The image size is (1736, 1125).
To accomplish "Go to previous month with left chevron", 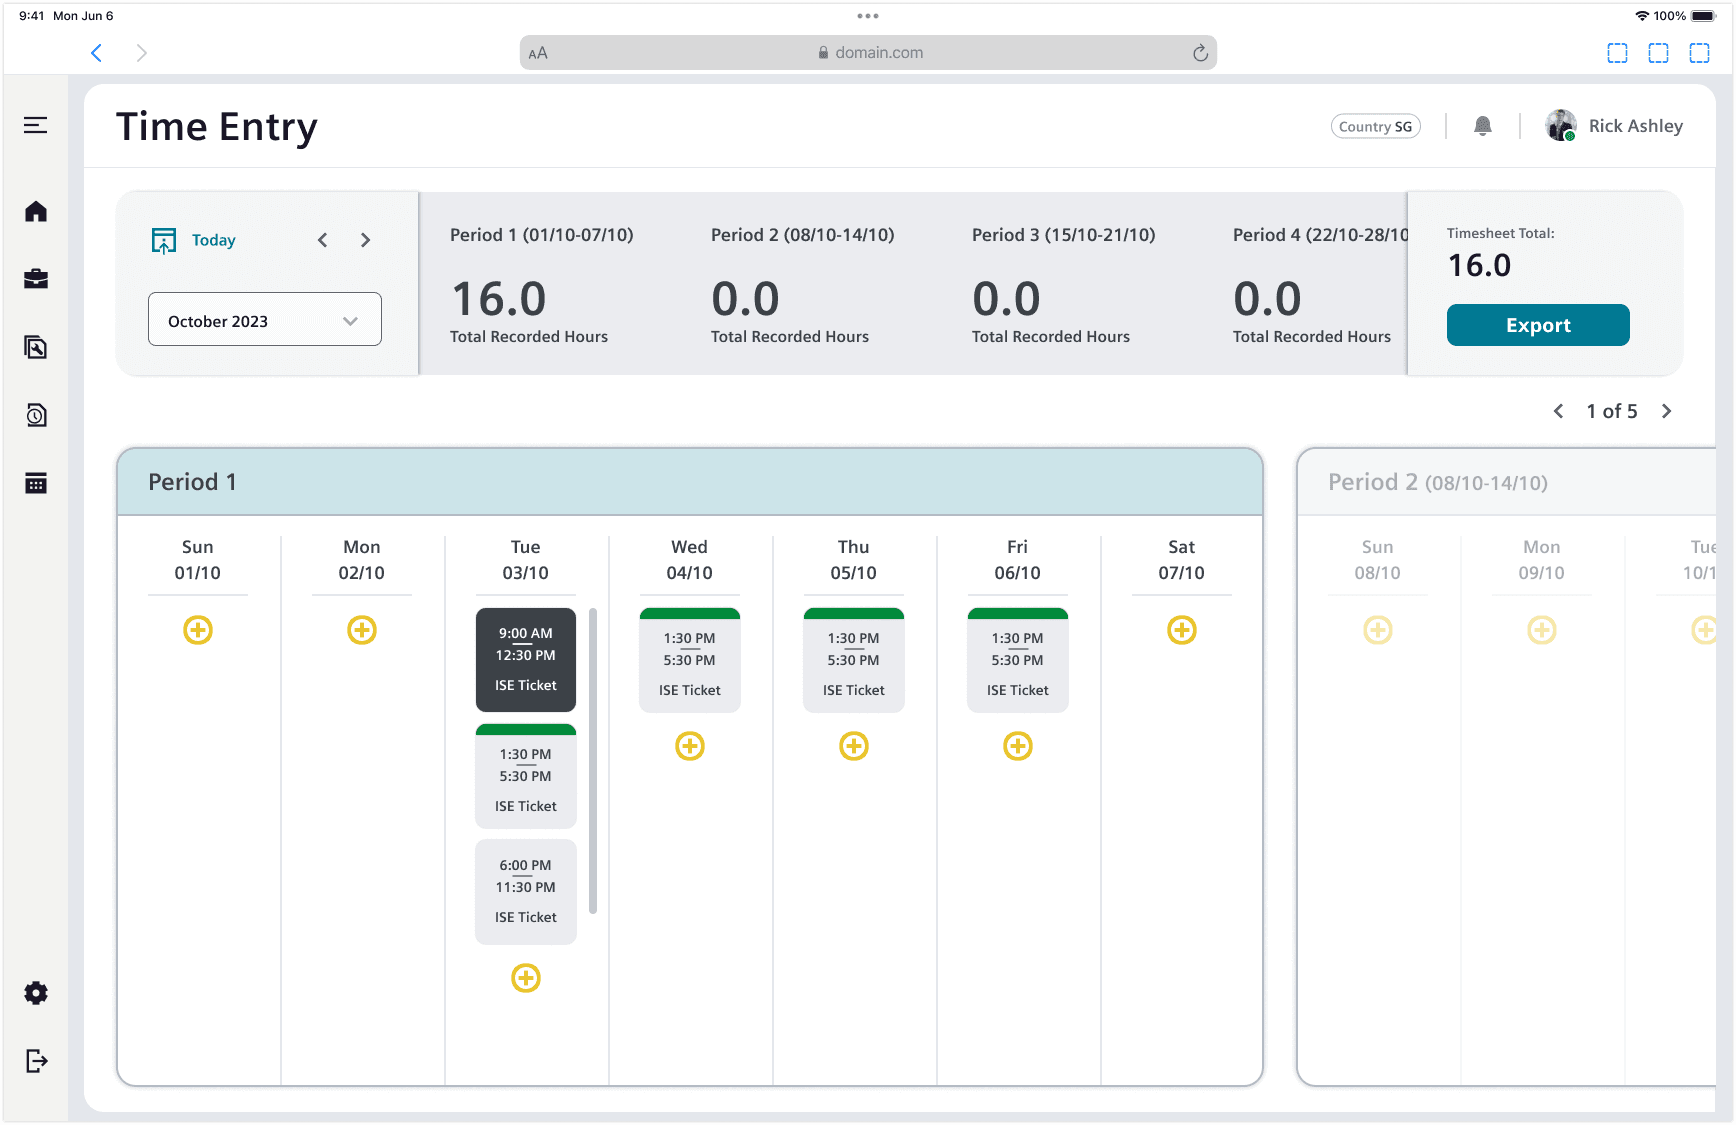I will (x=322, y=240).
